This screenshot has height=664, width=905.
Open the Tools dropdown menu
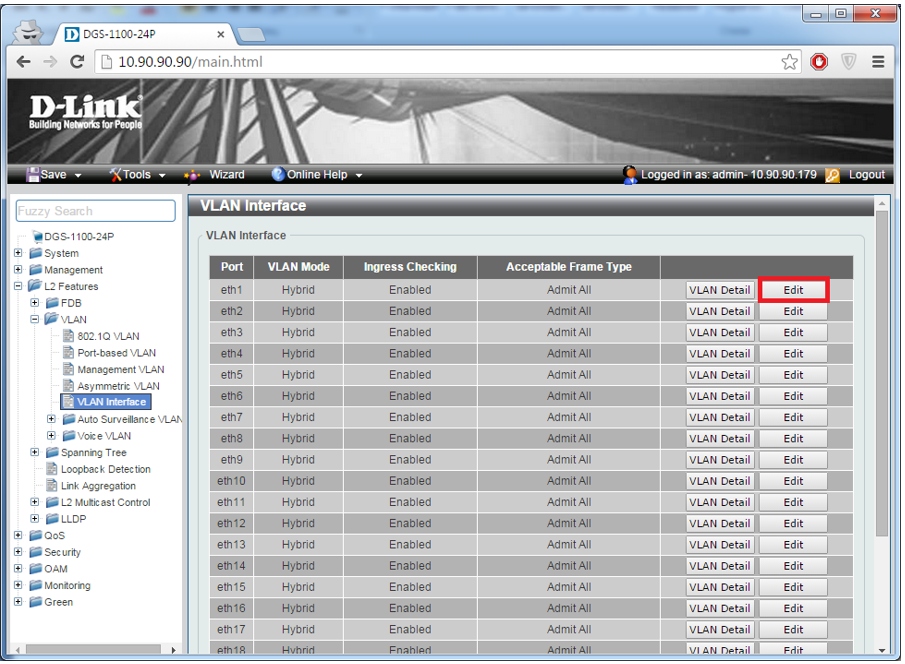137,175
